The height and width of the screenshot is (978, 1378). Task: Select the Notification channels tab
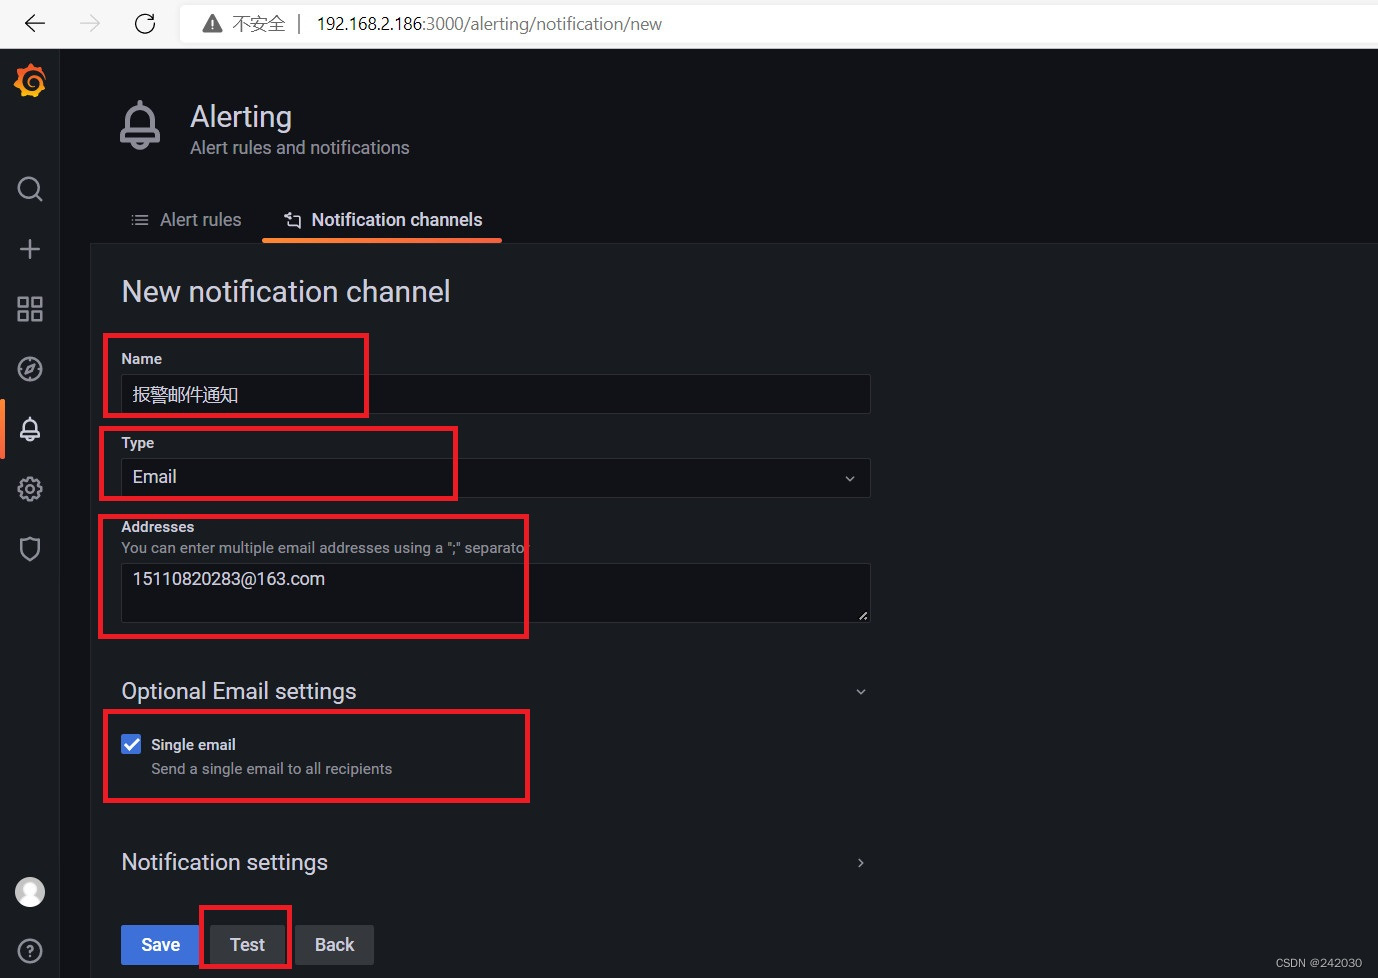[x=382, y=220]
